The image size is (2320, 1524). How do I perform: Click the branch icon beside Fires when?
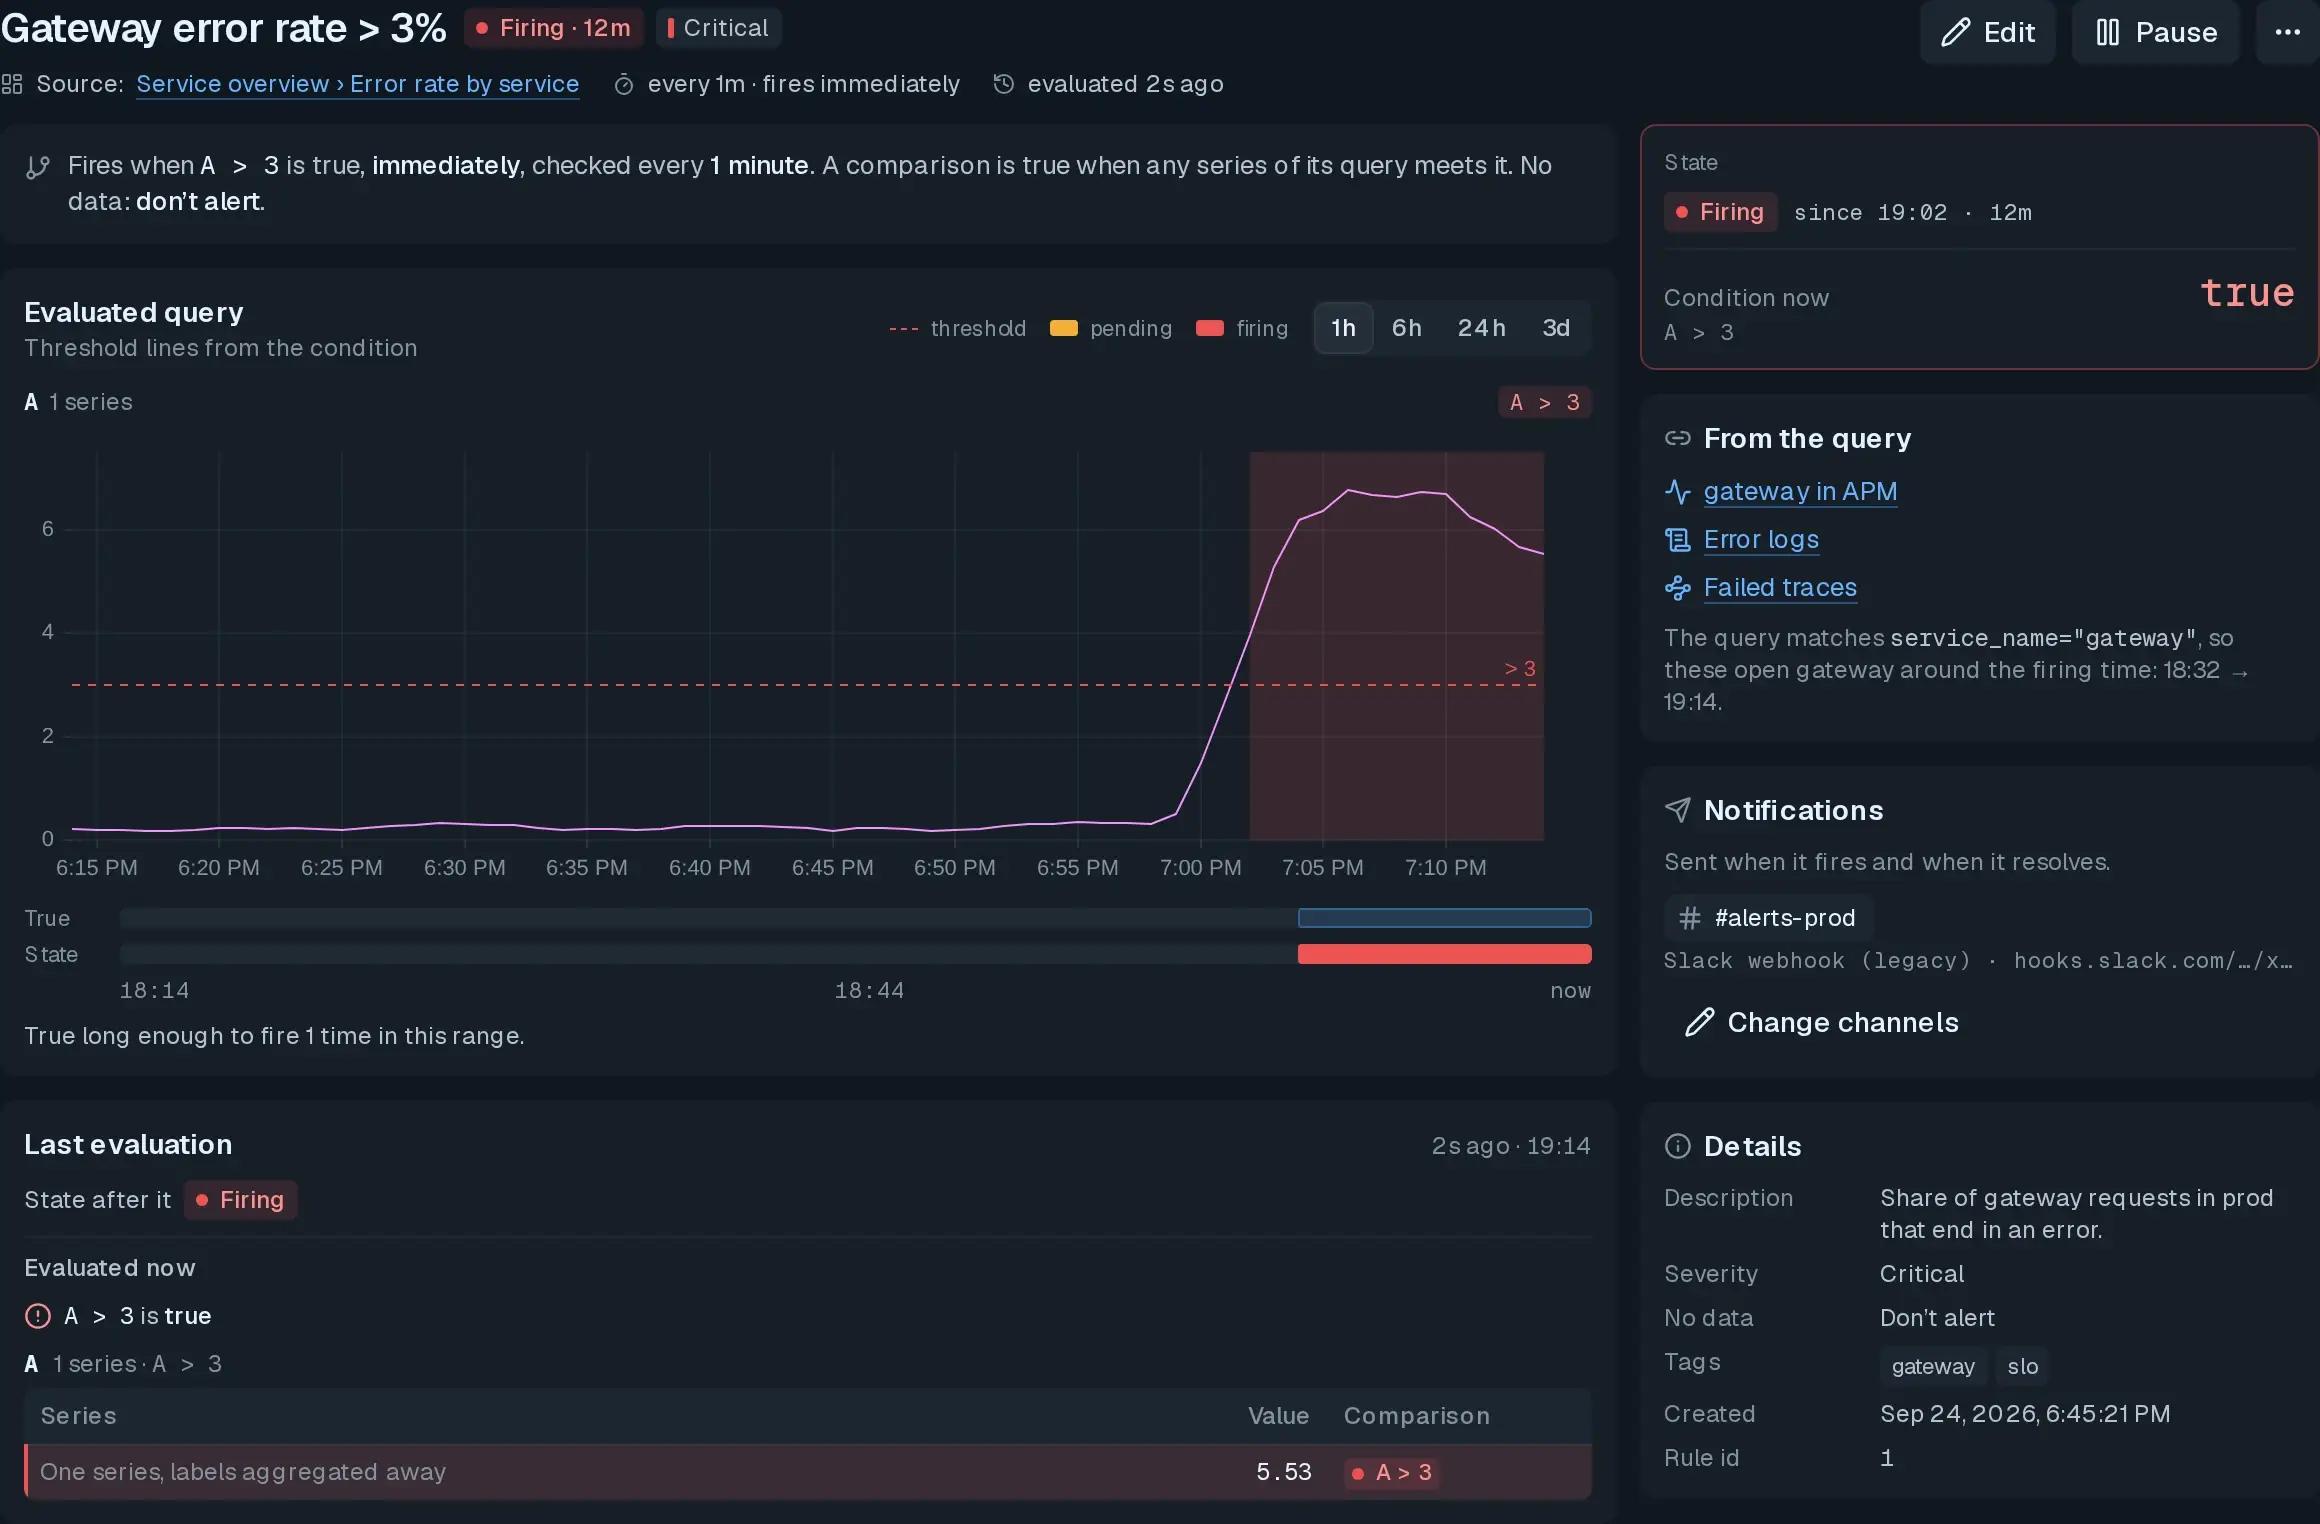click(x=38, y=167)
